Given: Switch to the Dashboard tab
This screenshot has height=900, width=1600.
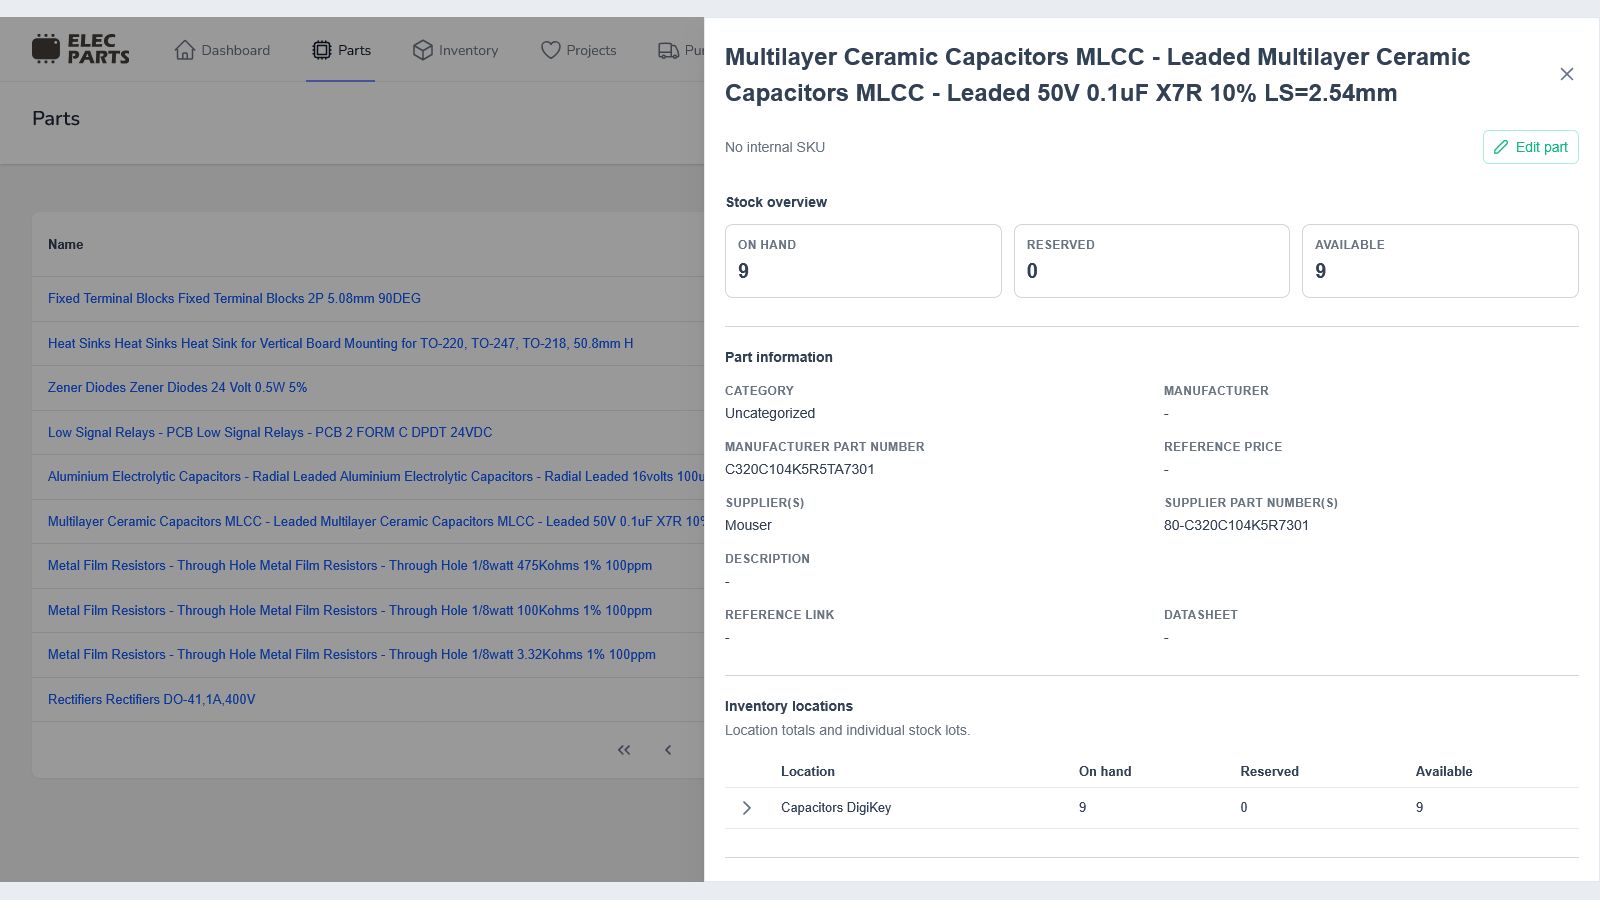Looking at the screenshot, I should click(222, 50).
